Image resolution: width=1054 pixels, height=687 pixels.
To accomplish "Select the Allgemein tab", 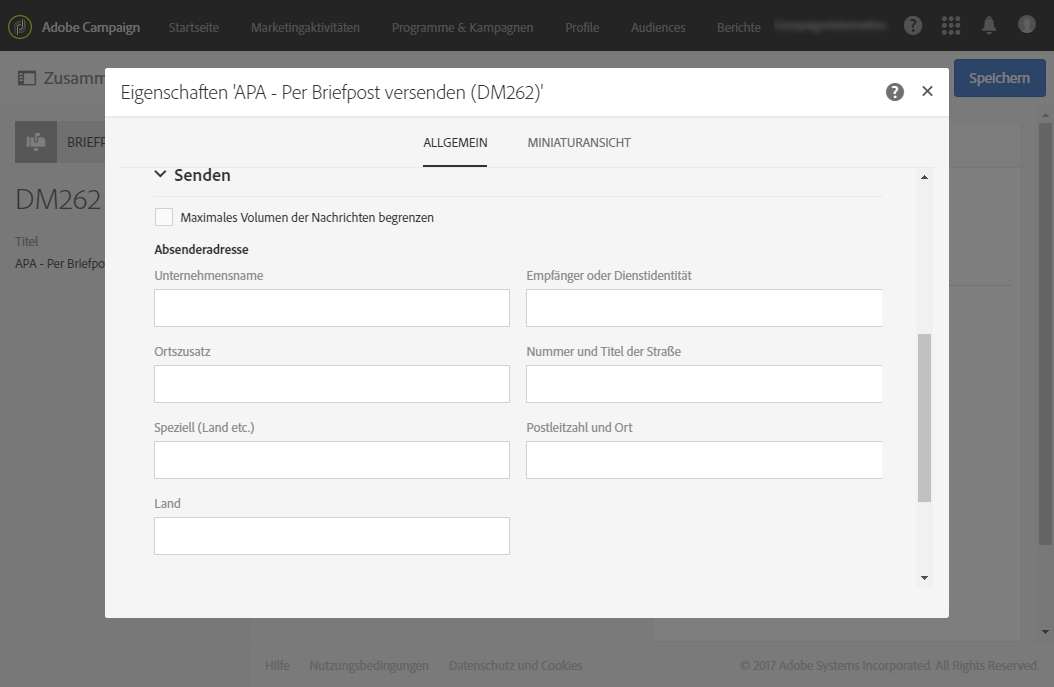I will pyautogui.click(x=455, y=143).
